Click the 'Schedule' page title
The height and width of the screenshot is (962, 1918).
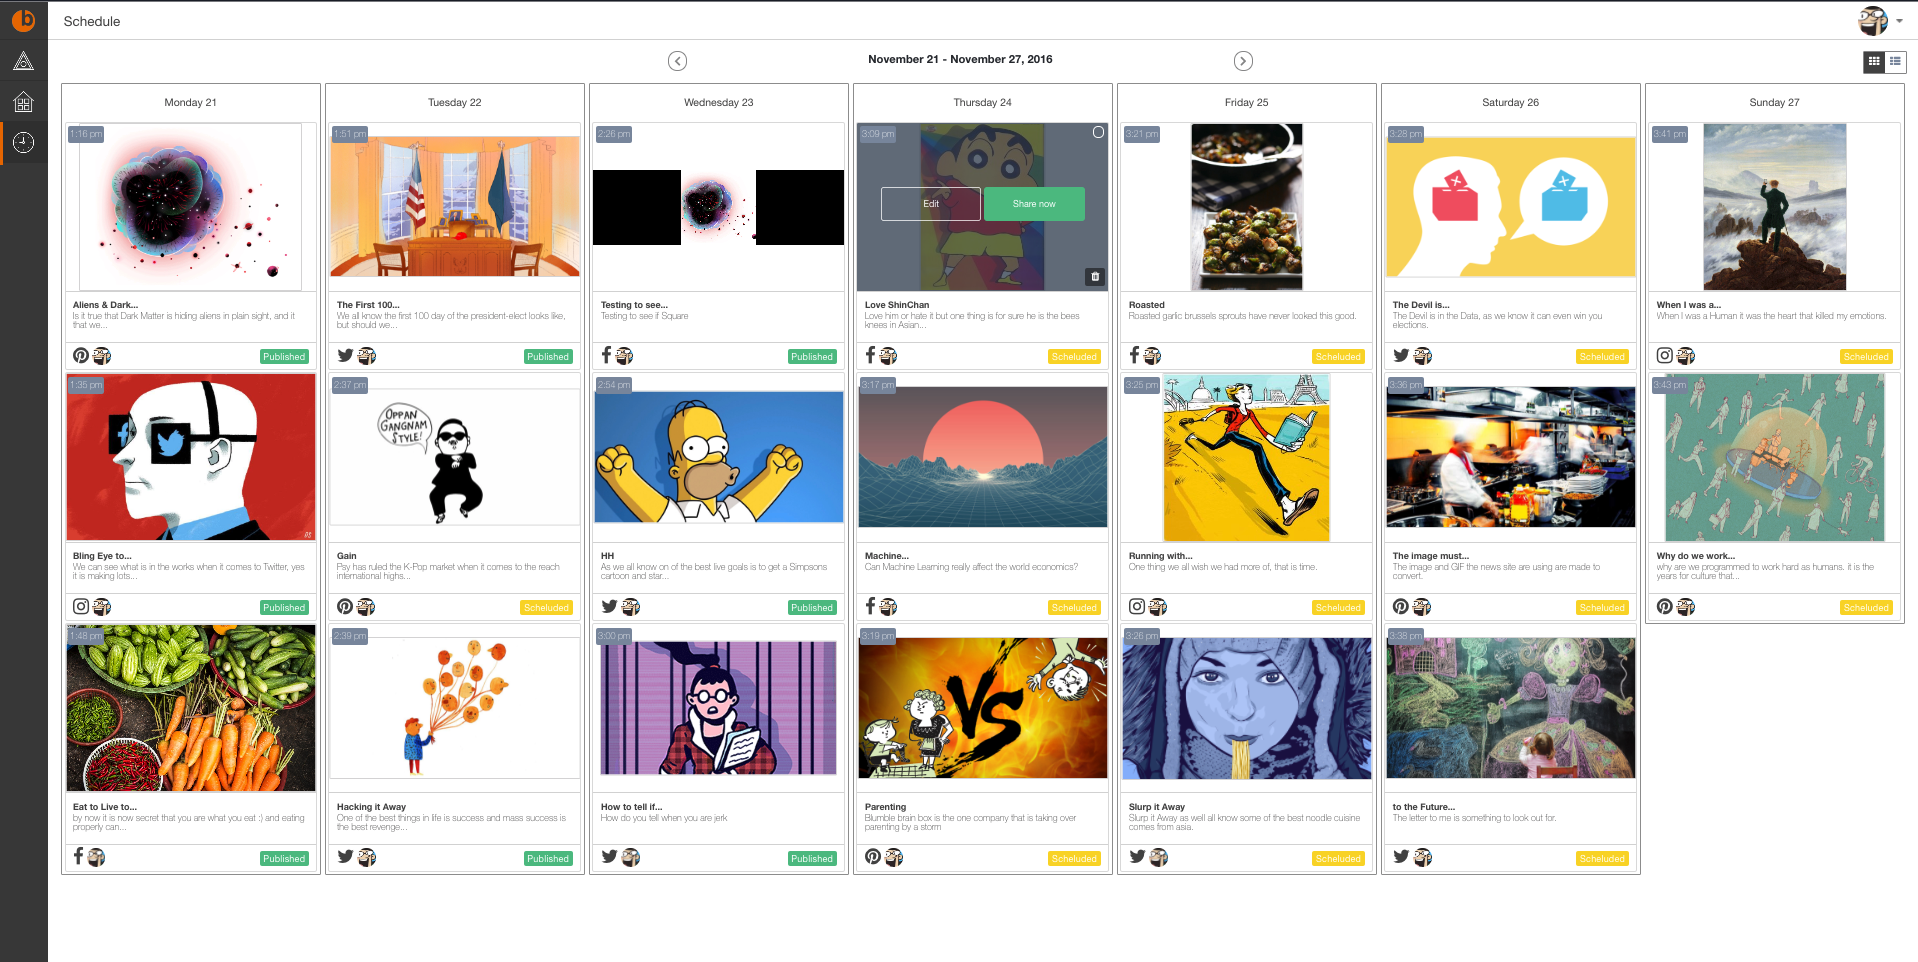click(x=92, y=21)
